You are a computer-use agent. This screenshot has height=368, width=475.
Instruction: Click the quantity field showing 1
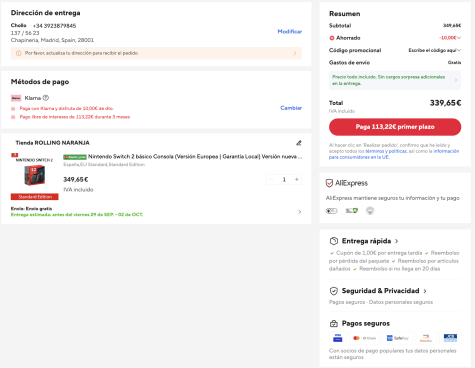(x=284, y=179)
